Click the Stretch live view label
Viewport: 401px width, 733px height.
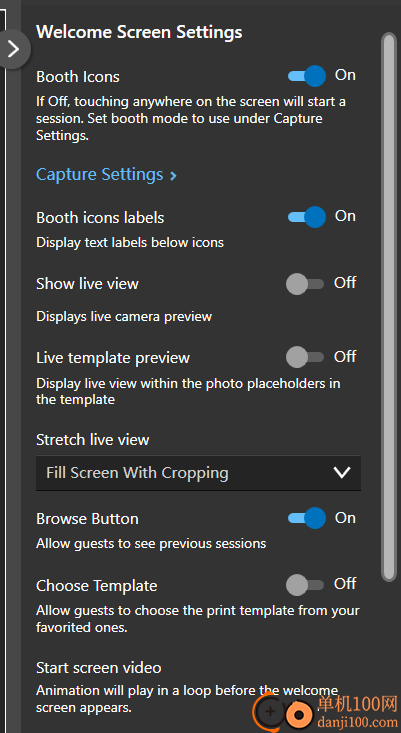point(93,440)
